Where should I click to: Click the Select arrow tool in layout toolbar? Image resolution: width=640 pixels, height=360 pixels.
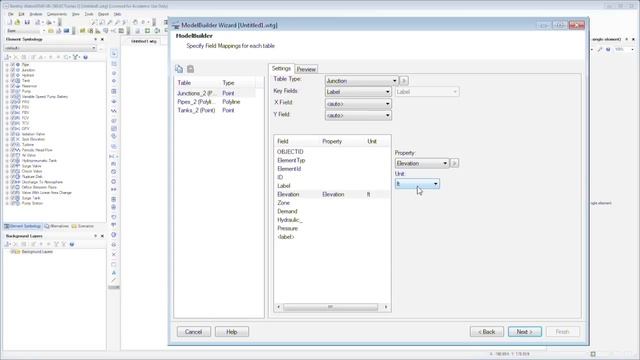(x=114, y=53)
